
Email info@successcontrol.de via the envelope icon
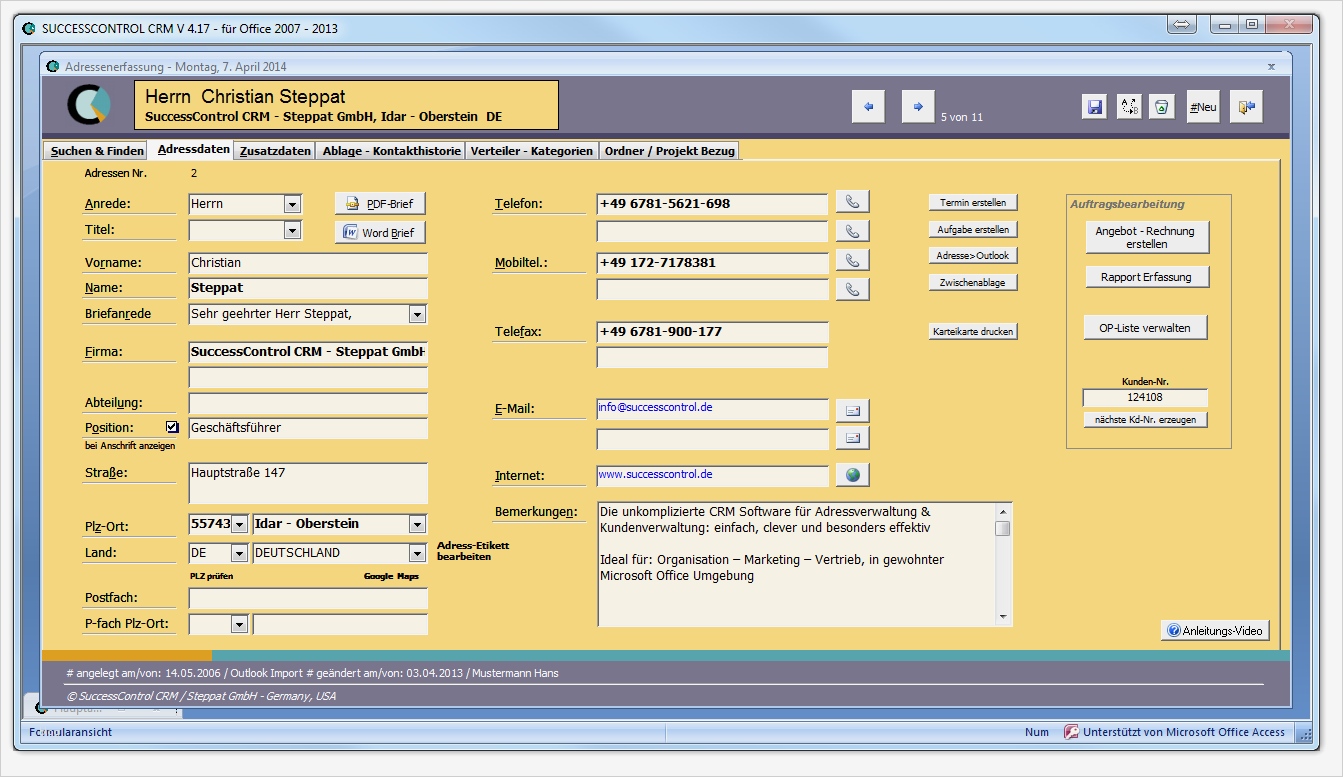[x=852, y=409]
